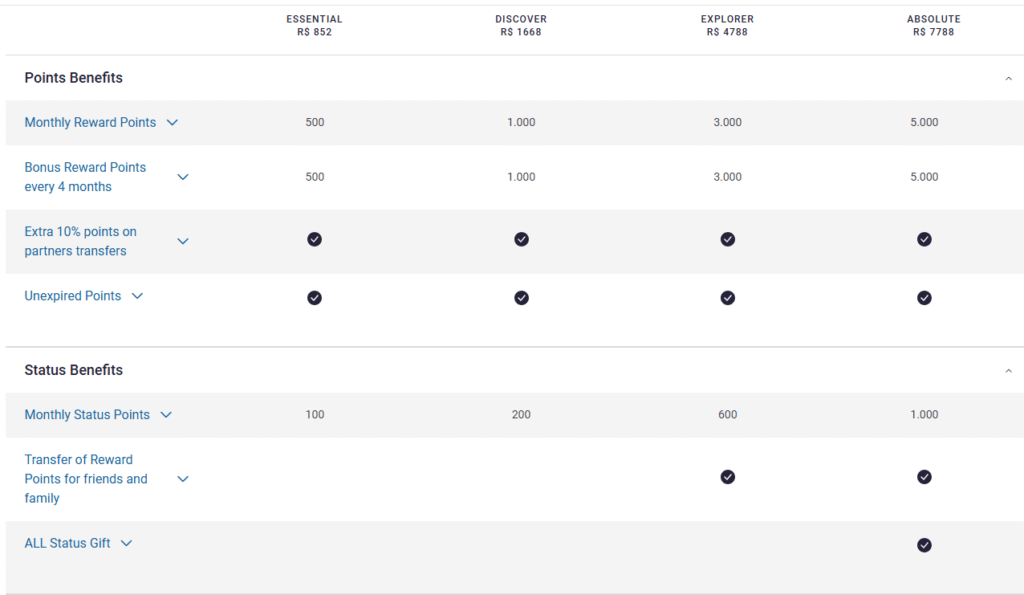Image resolution: width=1024 pixels, height=595 pixels.
Task: Select the Absolute plan column header
Action: point(932,26)
